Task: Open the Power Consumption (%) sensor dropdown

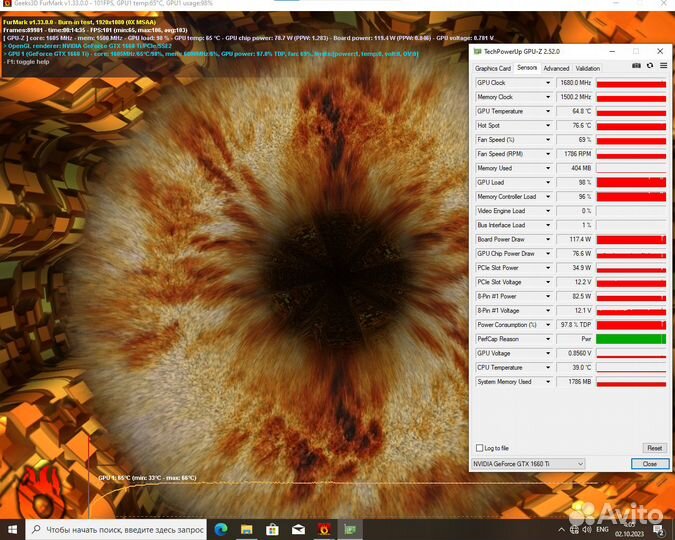Action: (x=548, y=325)
